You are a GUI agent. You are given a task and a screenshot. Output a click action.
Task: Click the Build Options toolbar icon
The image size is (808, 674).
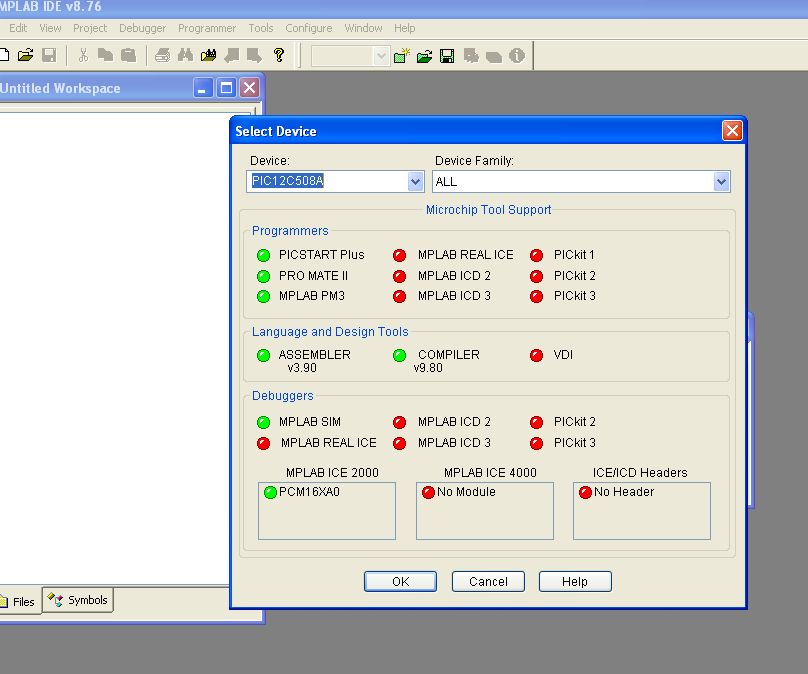470,56
